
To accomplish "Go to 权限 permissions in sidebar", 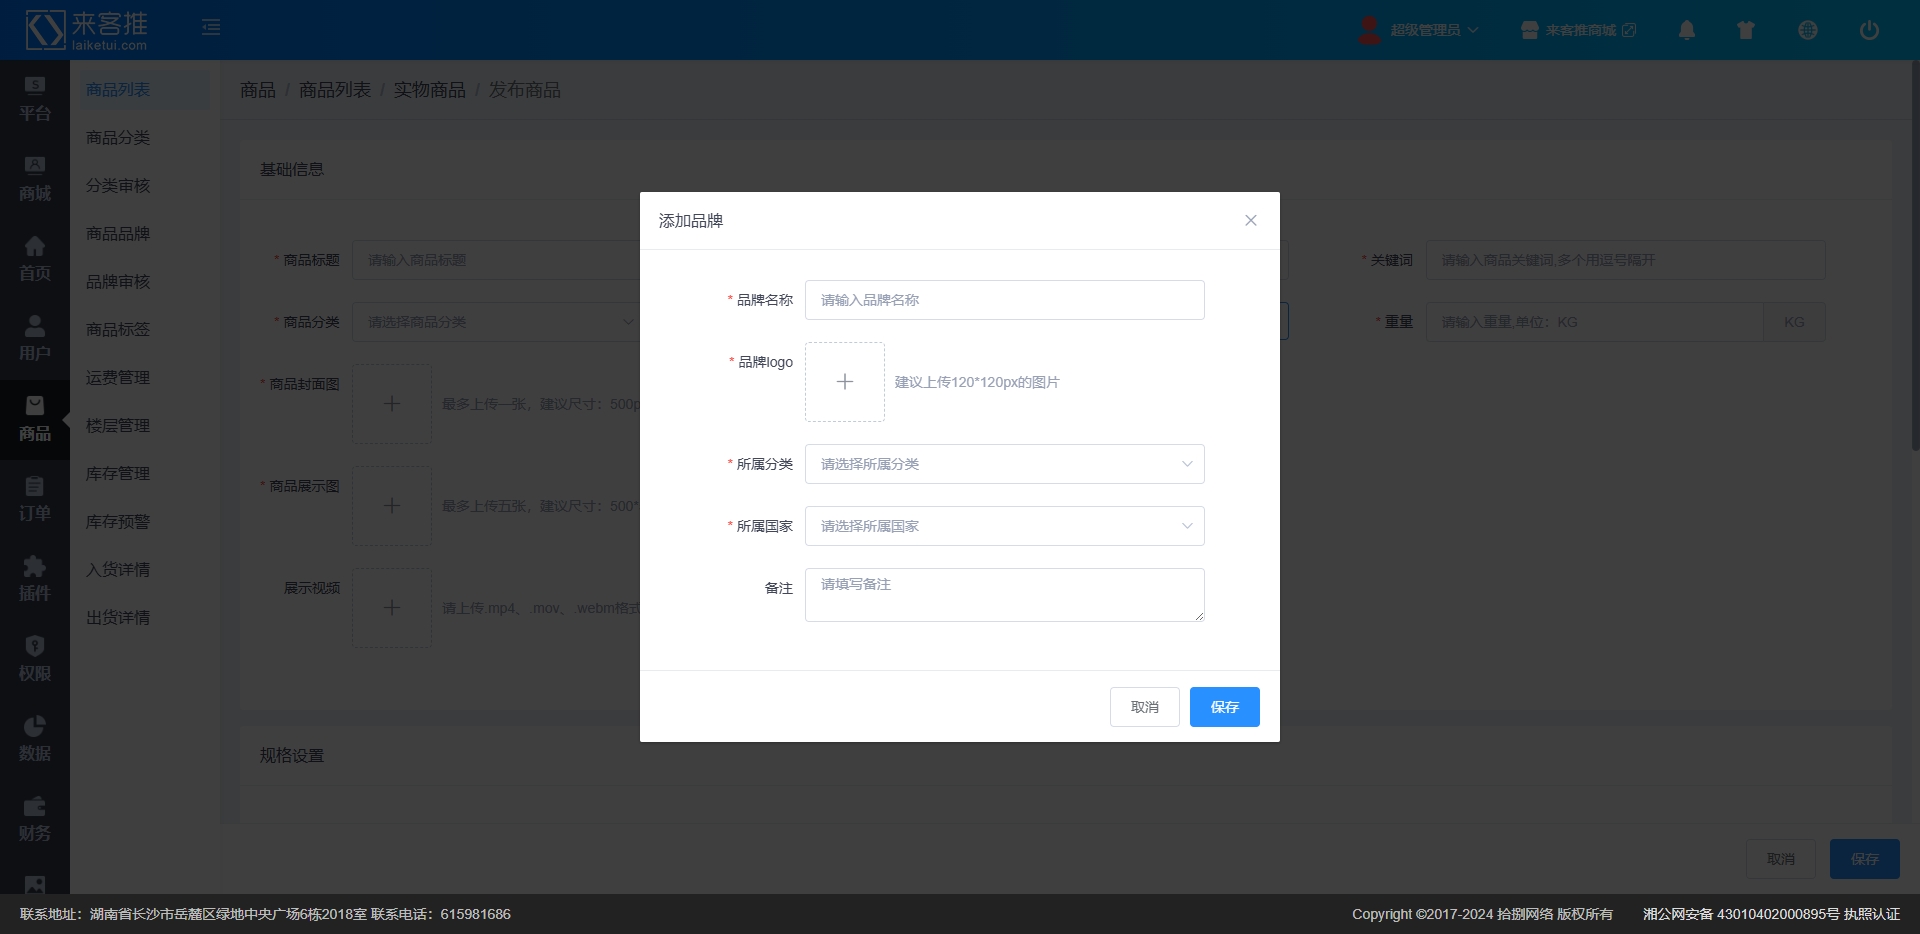I will coord(35,660).
